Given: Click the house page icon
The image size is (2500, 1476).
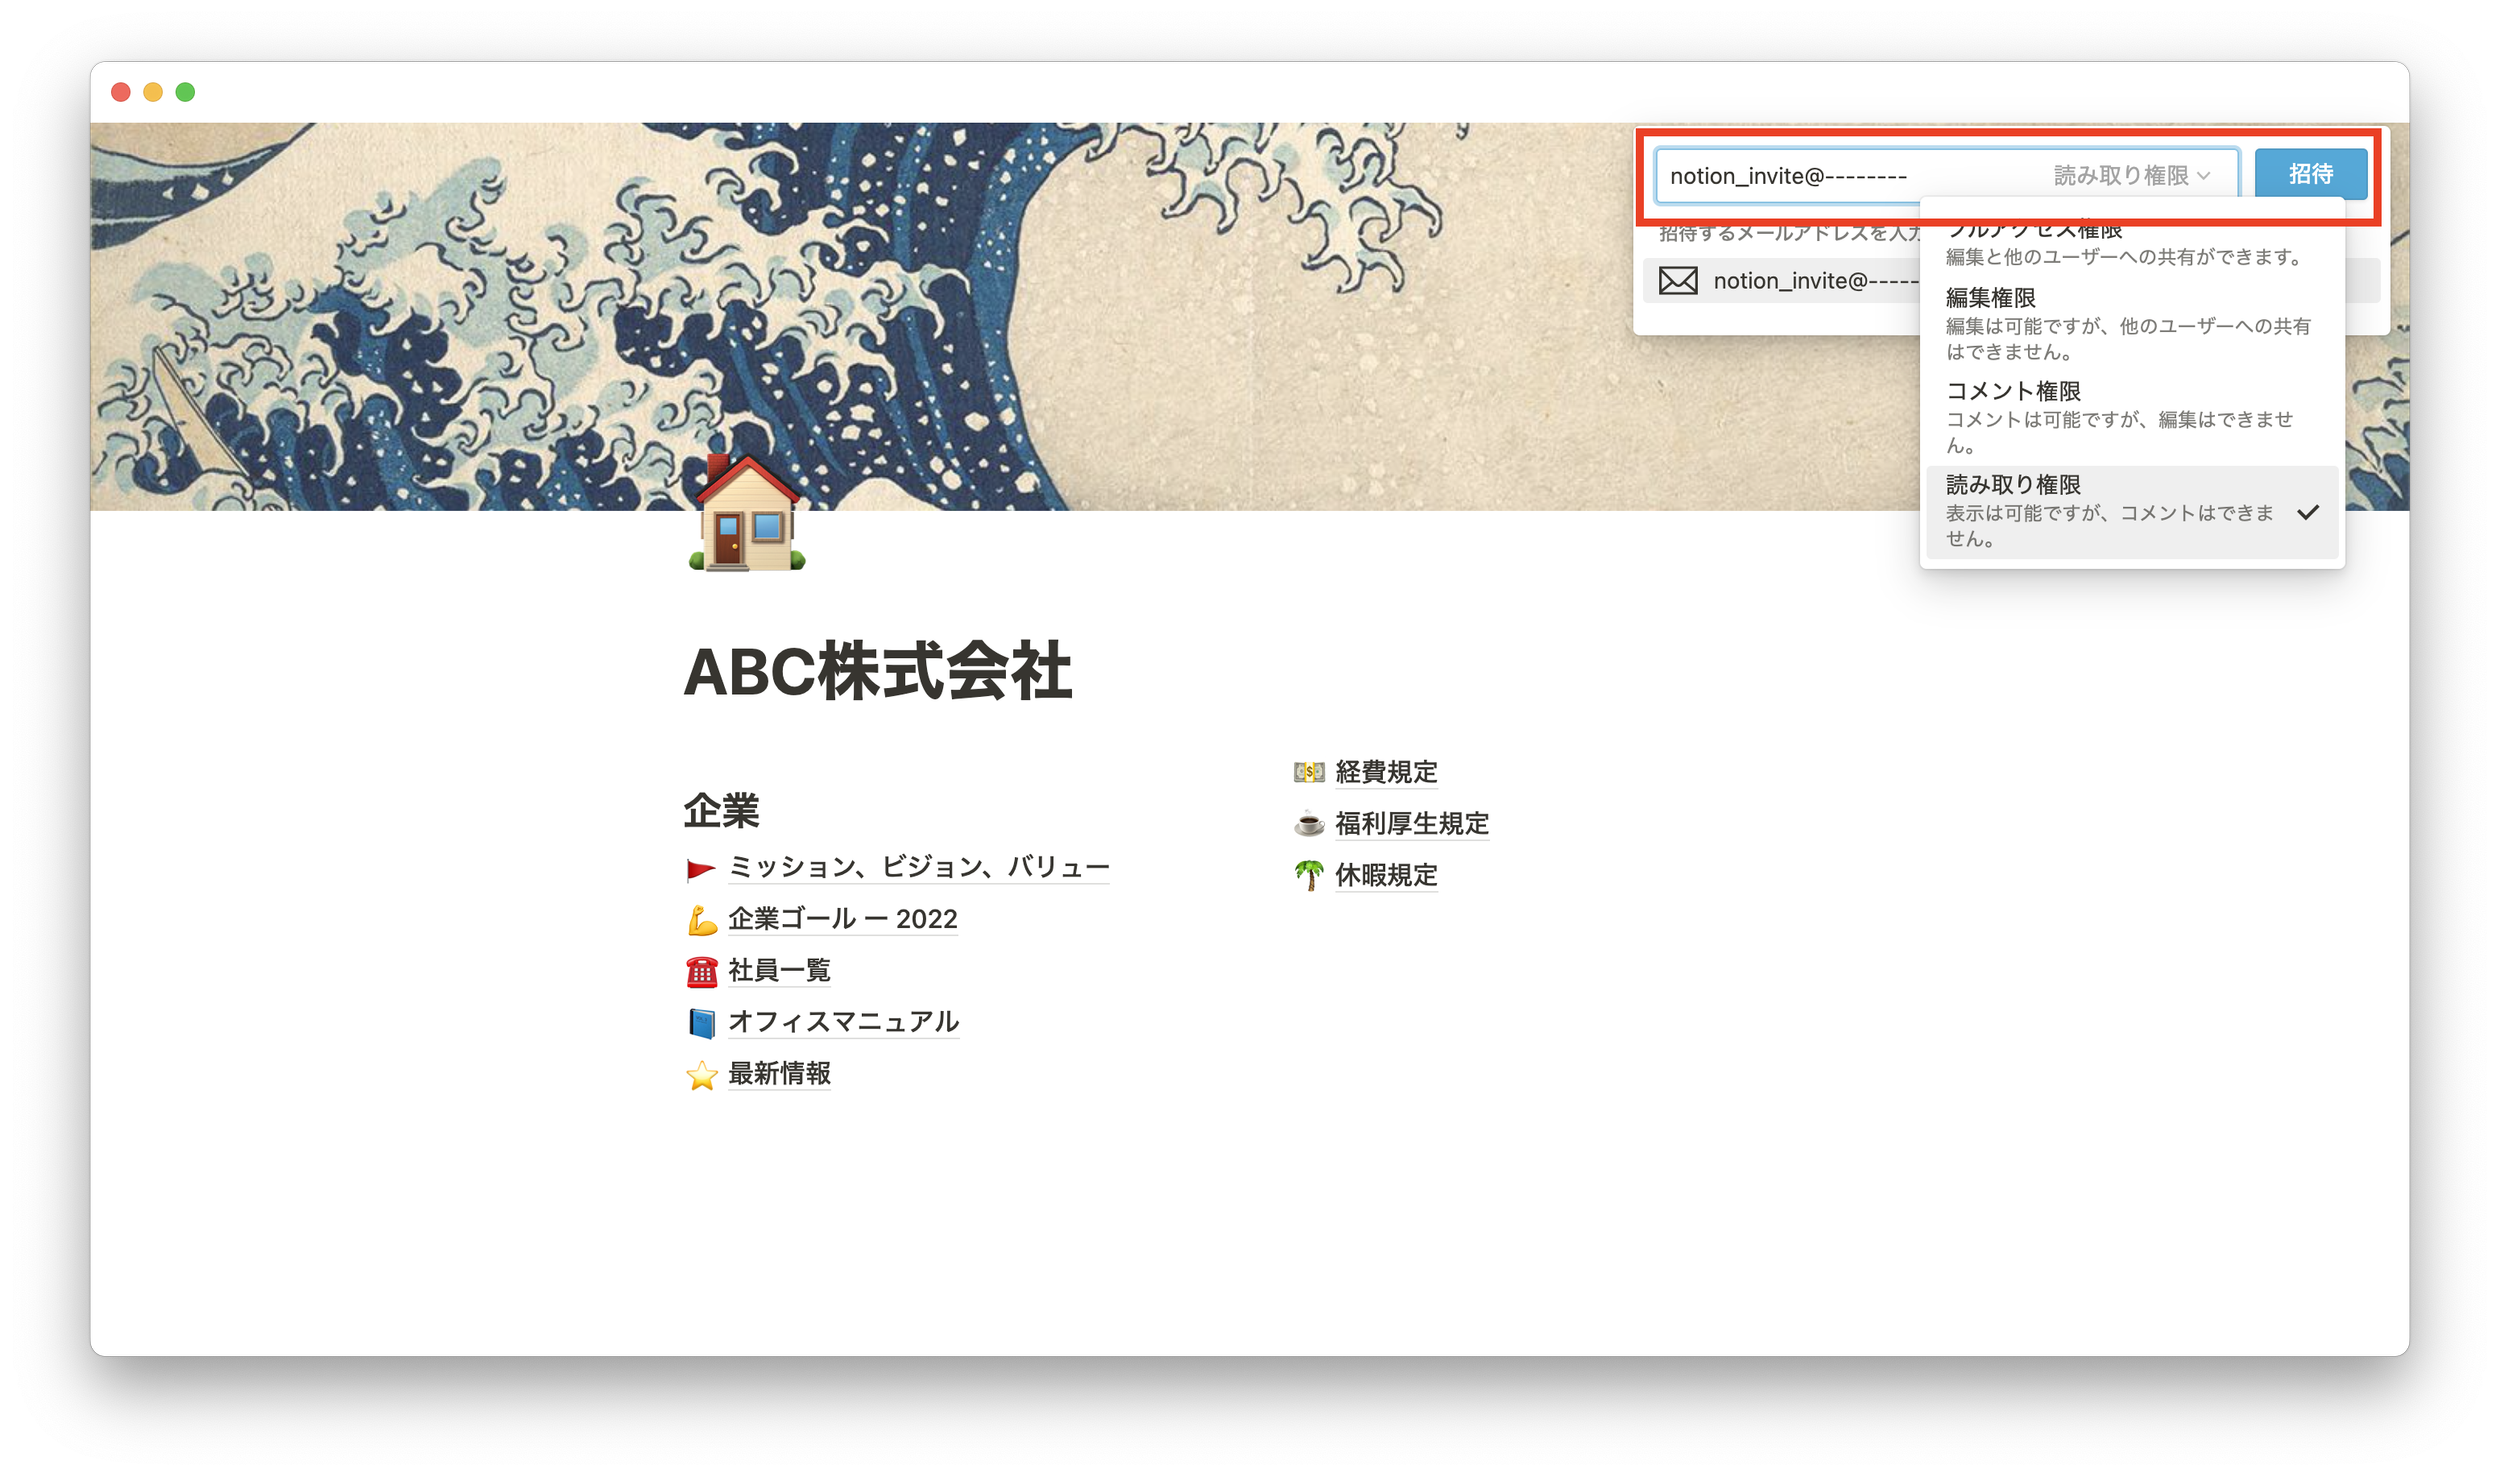Looking at the screenshot, I should click(x=747, y=515).
